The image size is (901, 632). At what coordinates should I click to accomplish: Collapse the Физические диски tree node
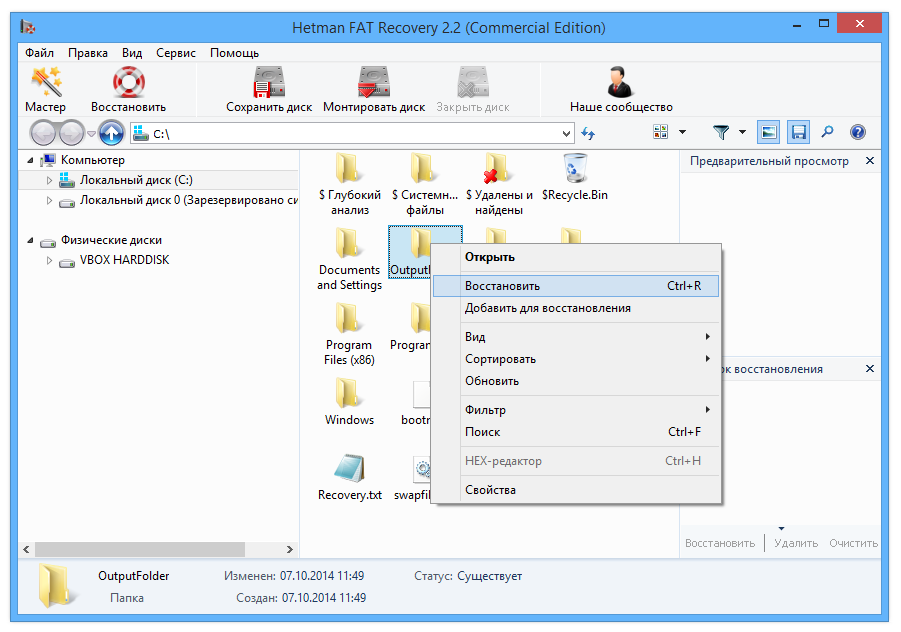point(30,240)
